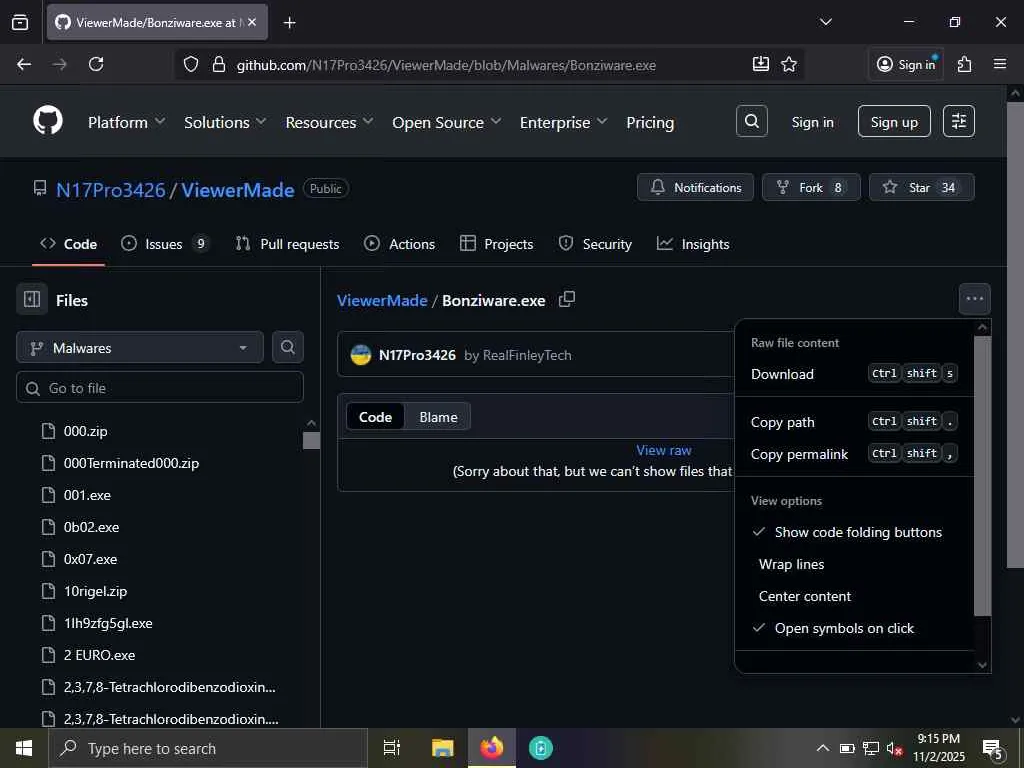The image size is (1024, 768).
Task: Open appearance settings slider icon in header
Action: click(x=959, y=121)
